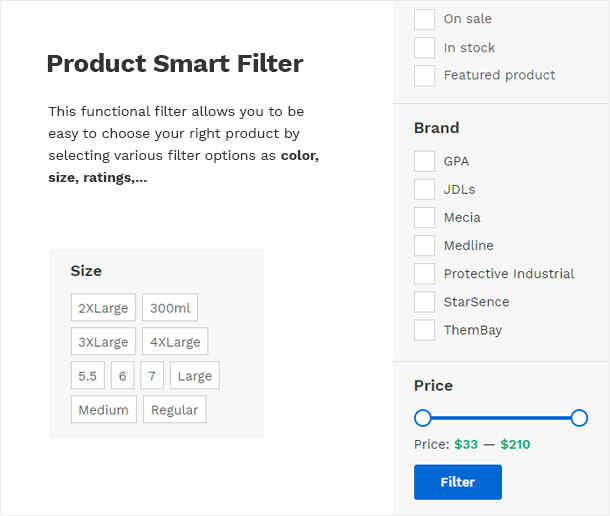Pick the Medium size option
The width and height of the screenshot is (610, 516).
[x=103, y=410]
